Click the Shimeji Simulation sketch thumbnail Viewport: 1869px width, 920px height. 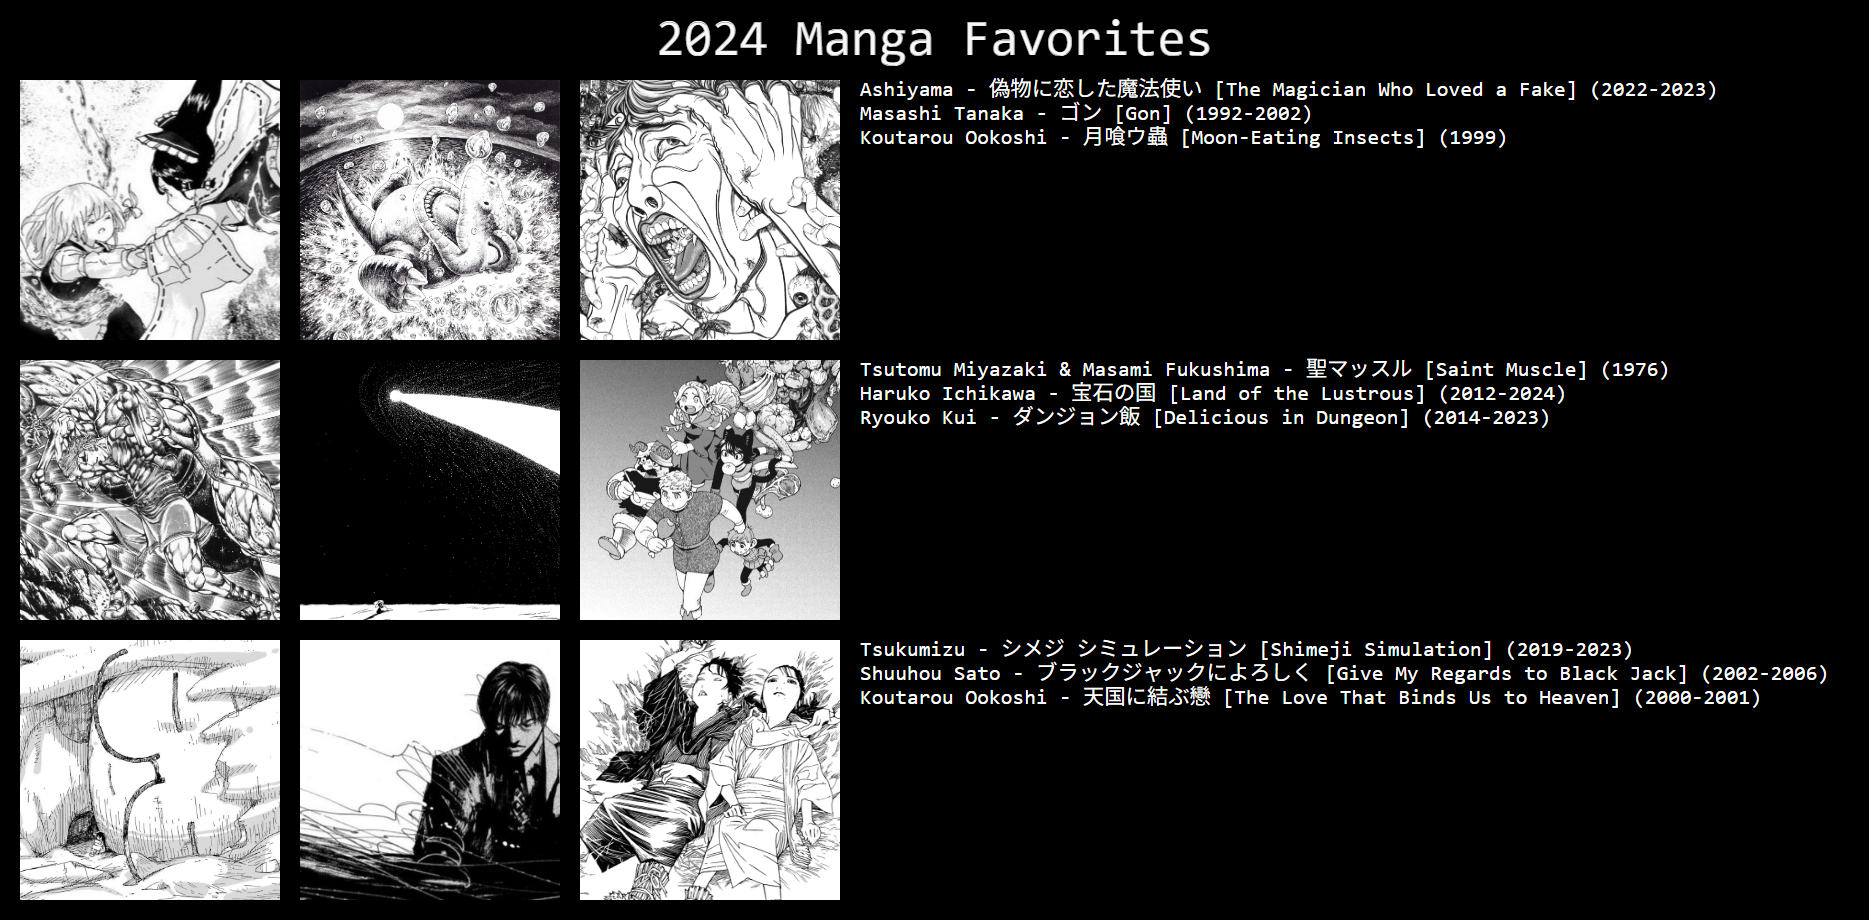coord(150,770)
